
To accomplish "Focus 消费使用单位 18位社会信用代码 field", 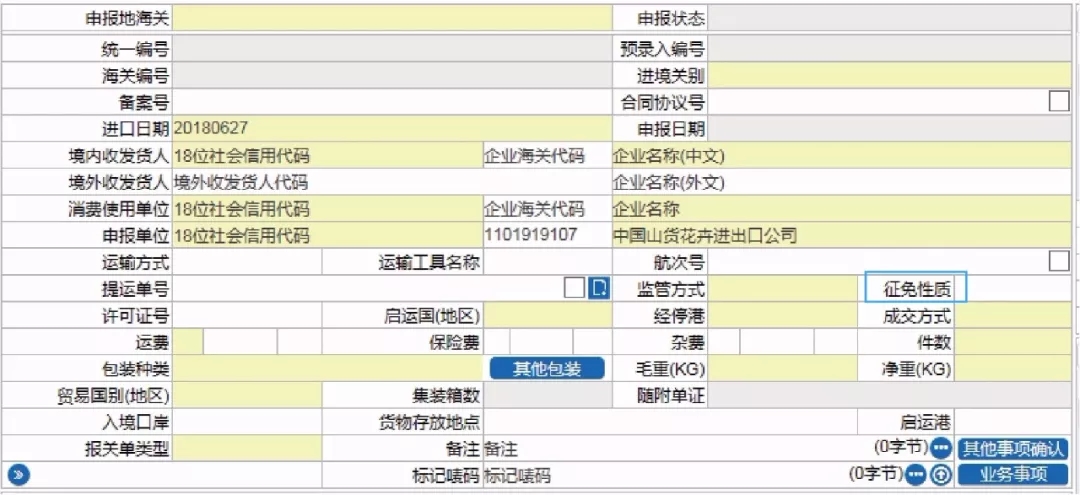I will 327,209.
